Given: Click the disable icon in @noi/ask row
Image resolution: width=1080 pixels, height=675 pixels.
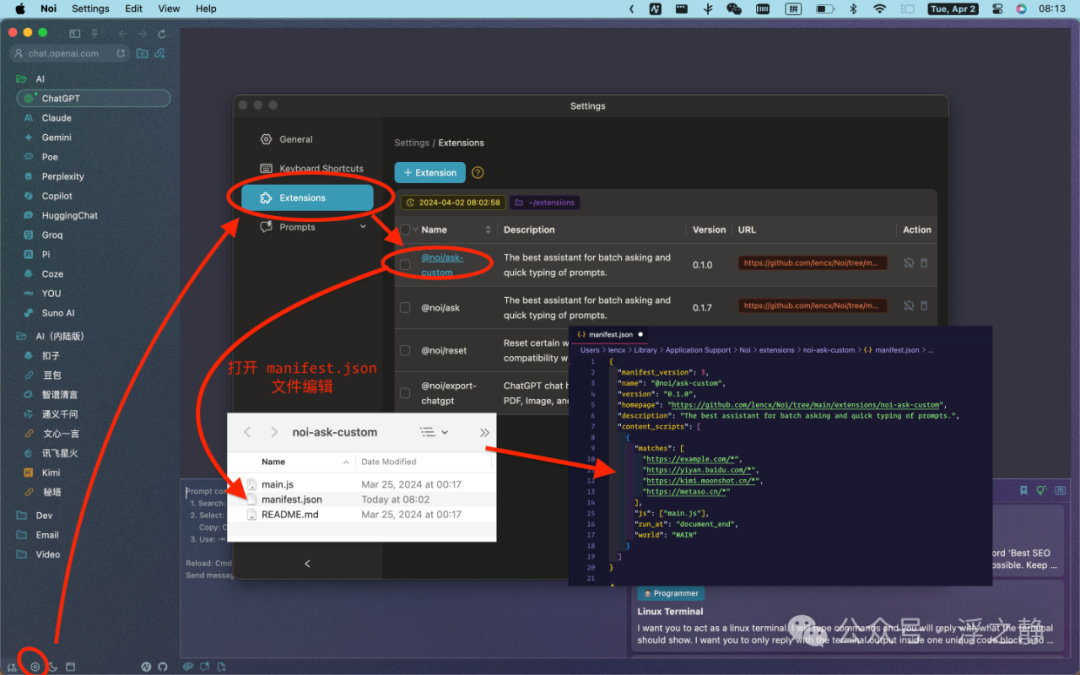Looking at the screenshot, I should click(x=908, y=306).
